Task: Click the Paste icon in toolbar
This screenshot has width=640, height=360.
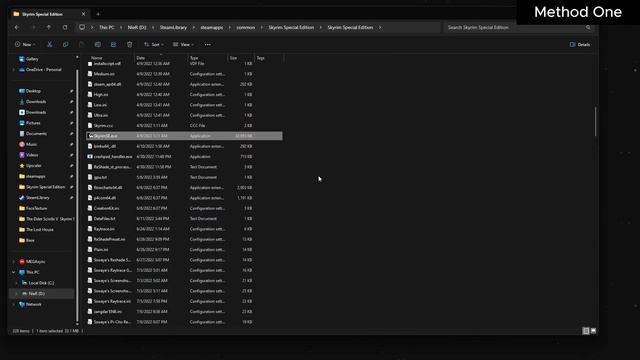Action: pyautogui.click(x=81, y=44)
